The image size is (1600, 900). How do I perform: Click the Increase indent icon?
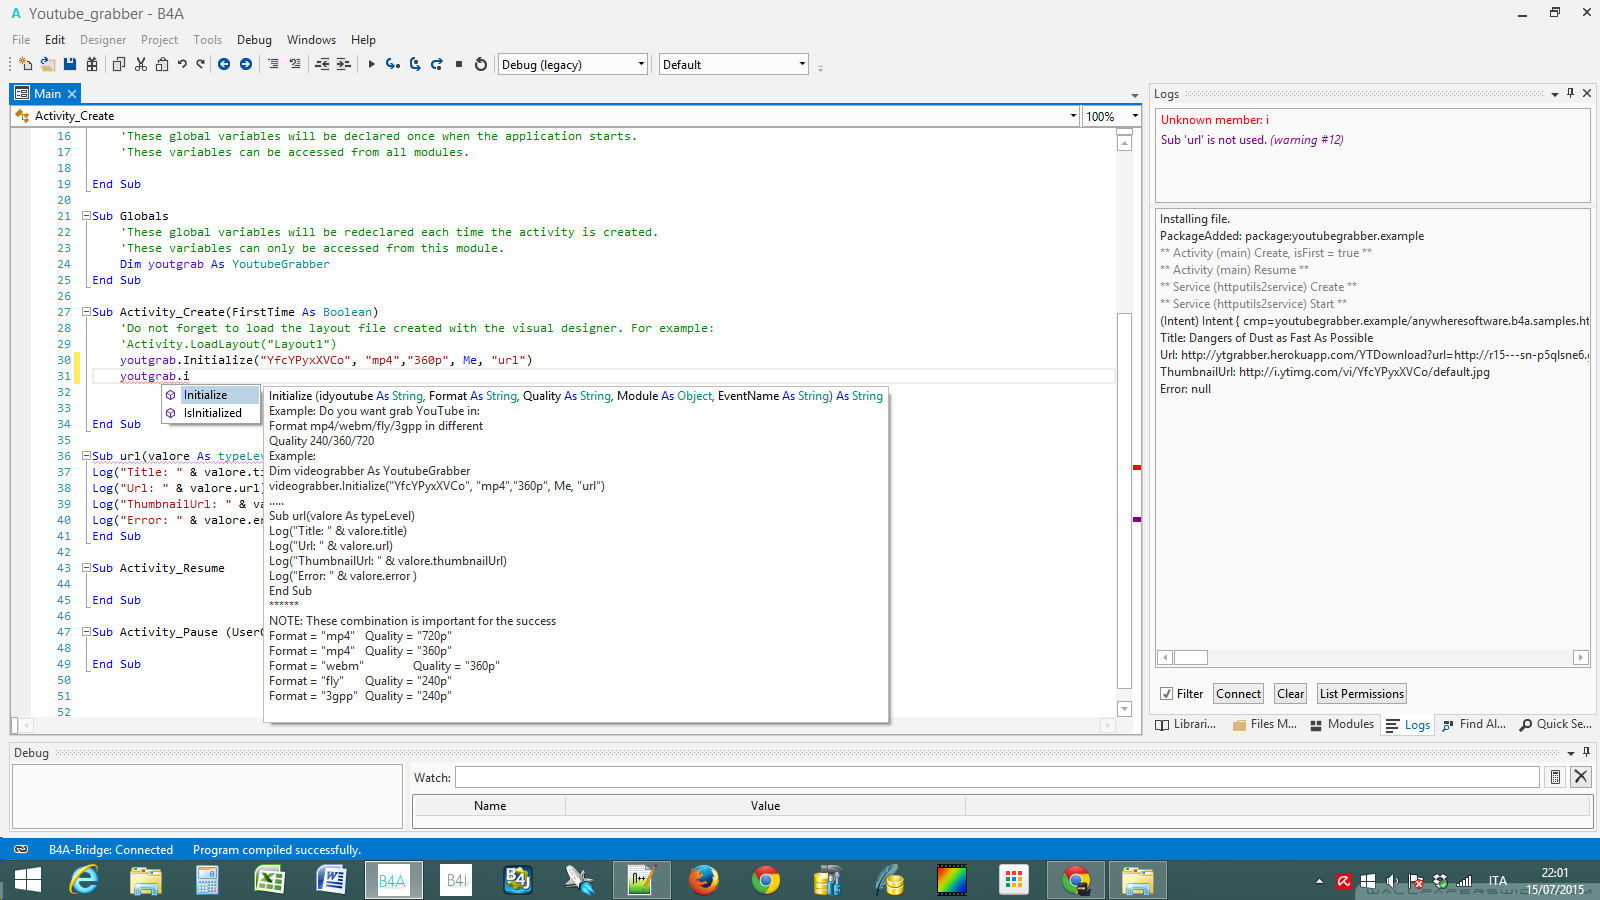coord(343,64)
